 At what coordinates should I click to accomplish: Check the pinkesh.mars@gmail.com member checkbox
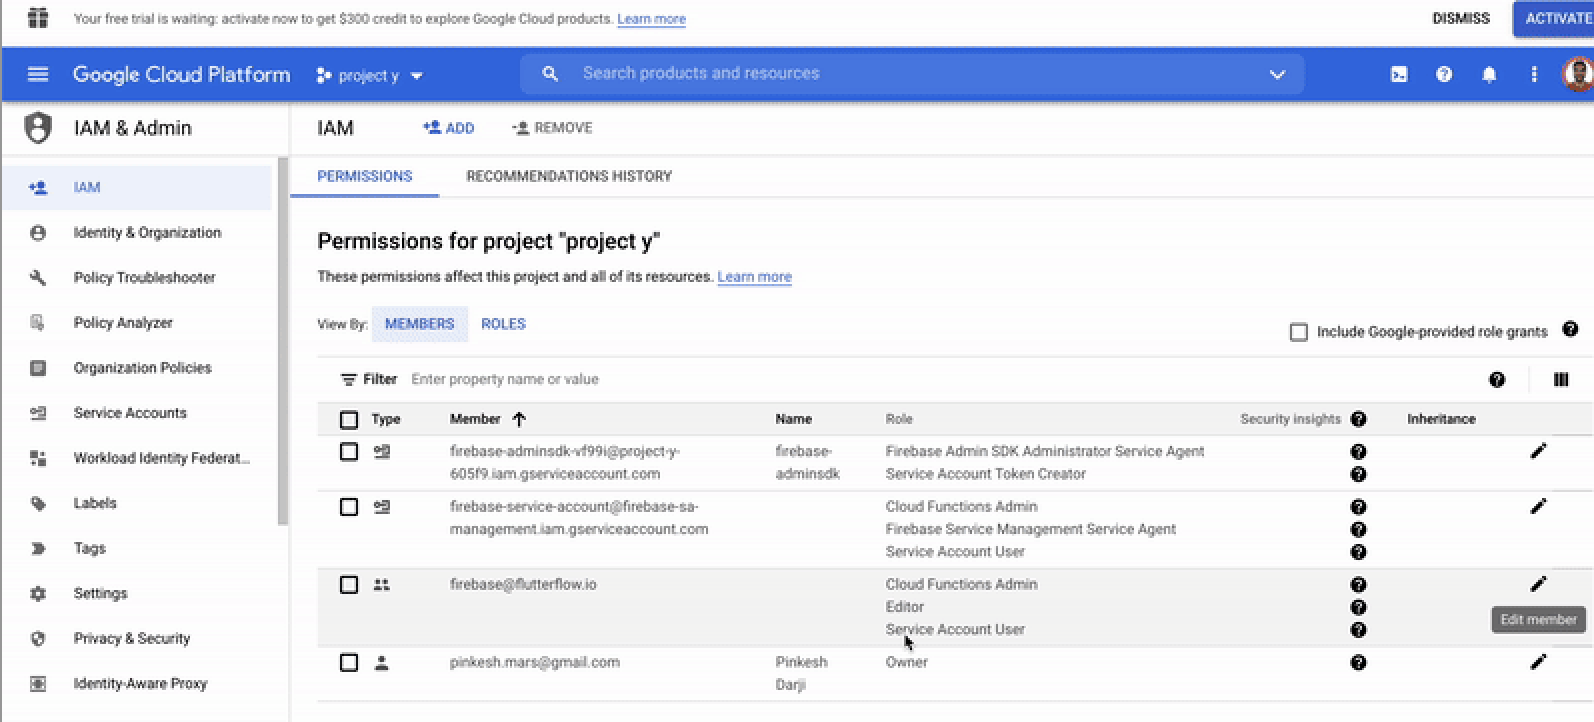349,662
